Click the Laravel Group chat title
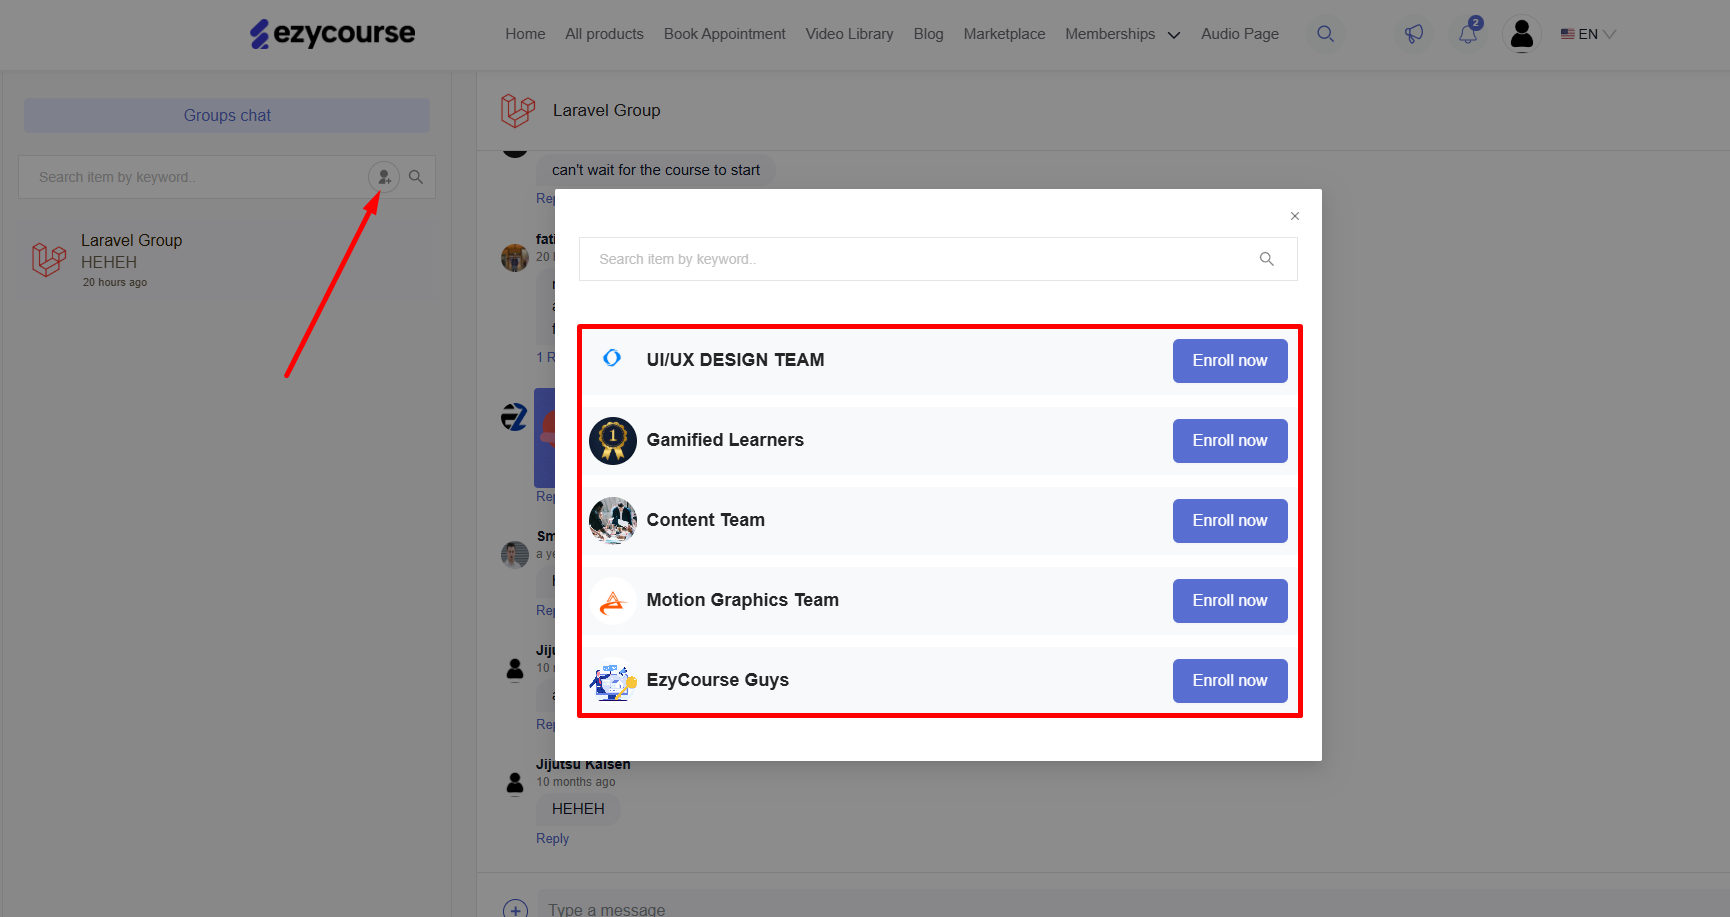Screen dimensions: 1730x917 click(x=606, y=110)
